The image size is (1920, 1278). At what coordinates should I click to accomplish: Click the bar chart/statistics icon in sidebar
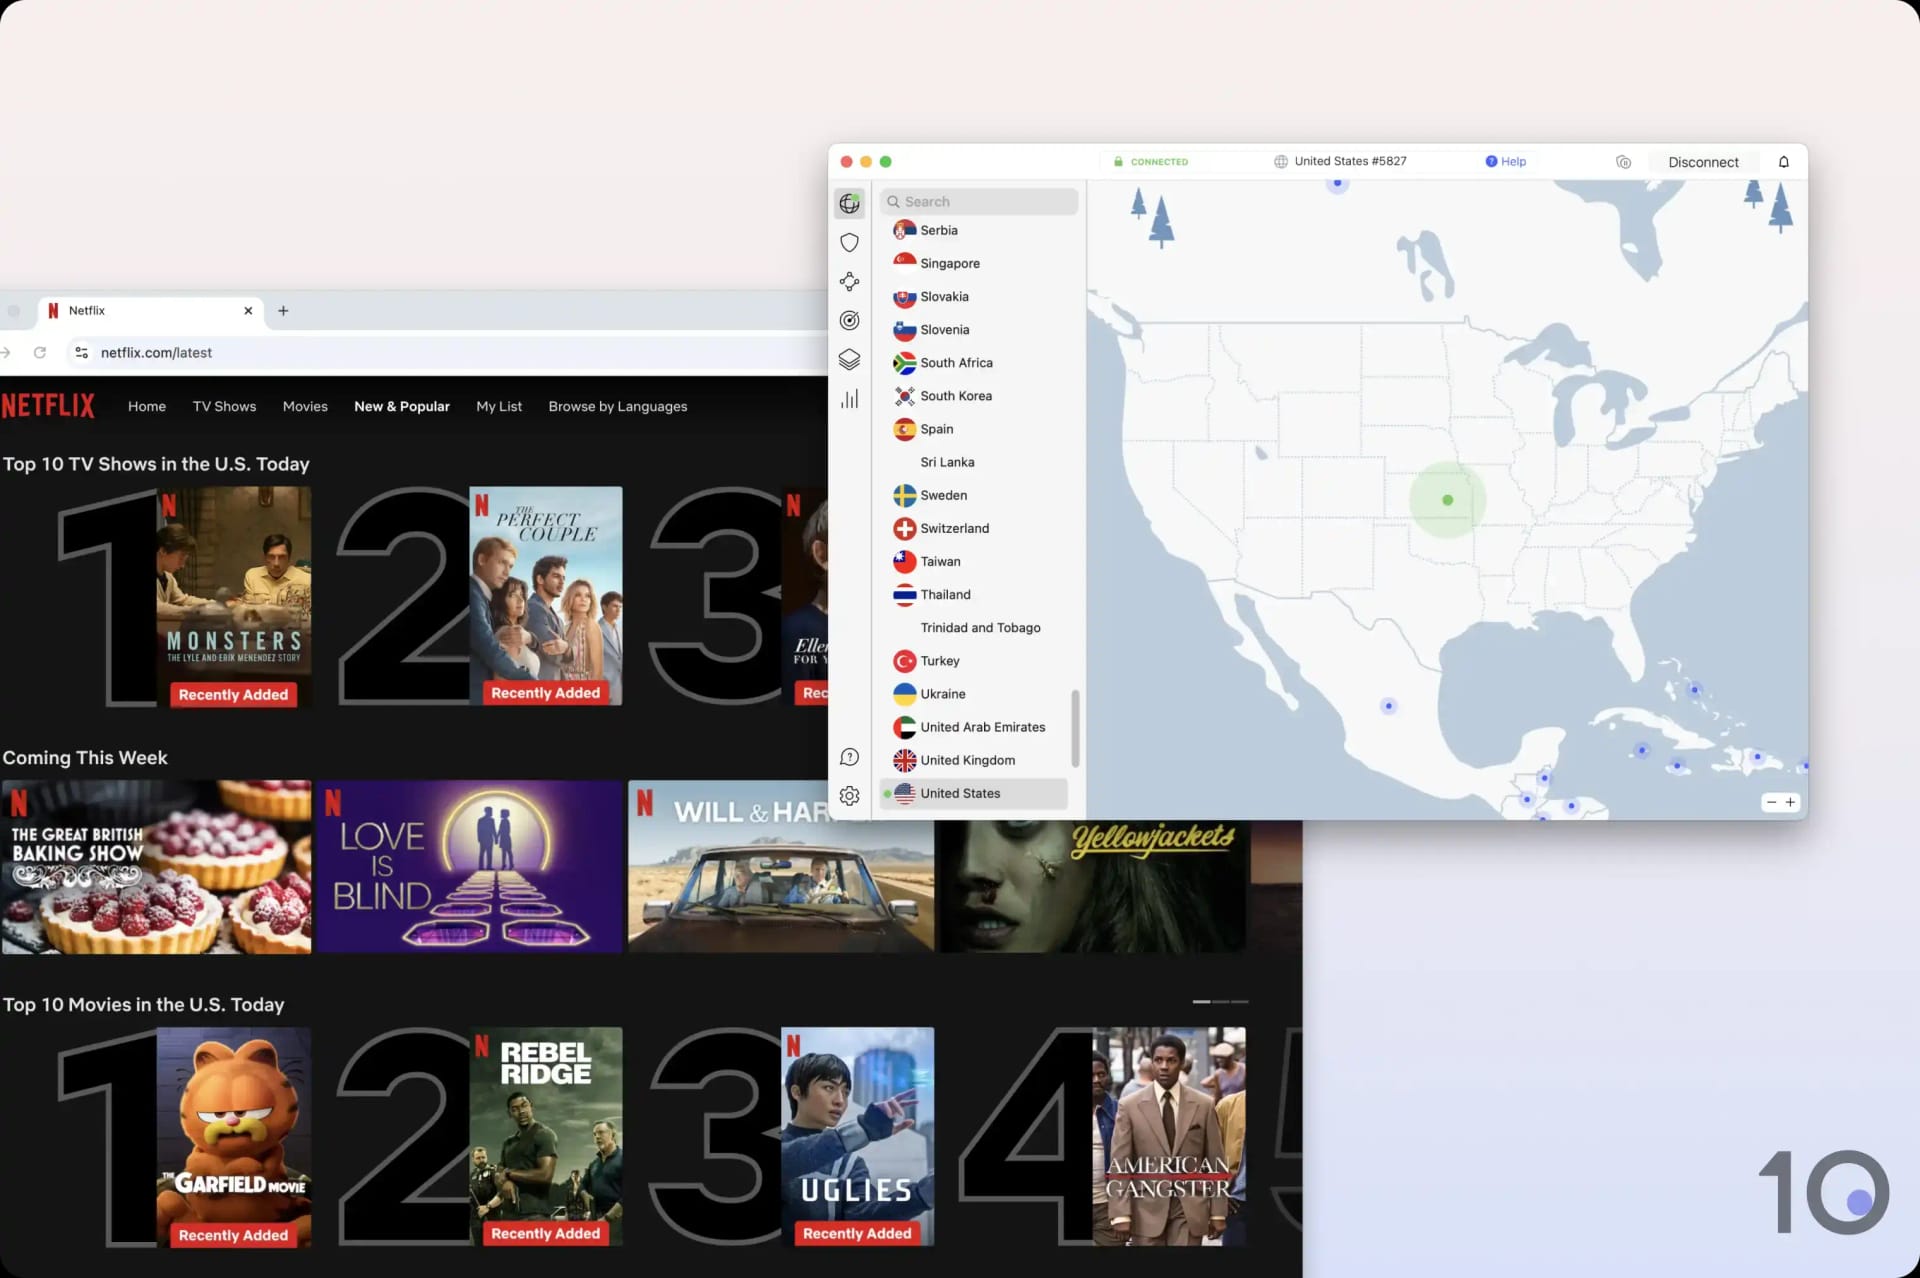click(x=849, y=398)
